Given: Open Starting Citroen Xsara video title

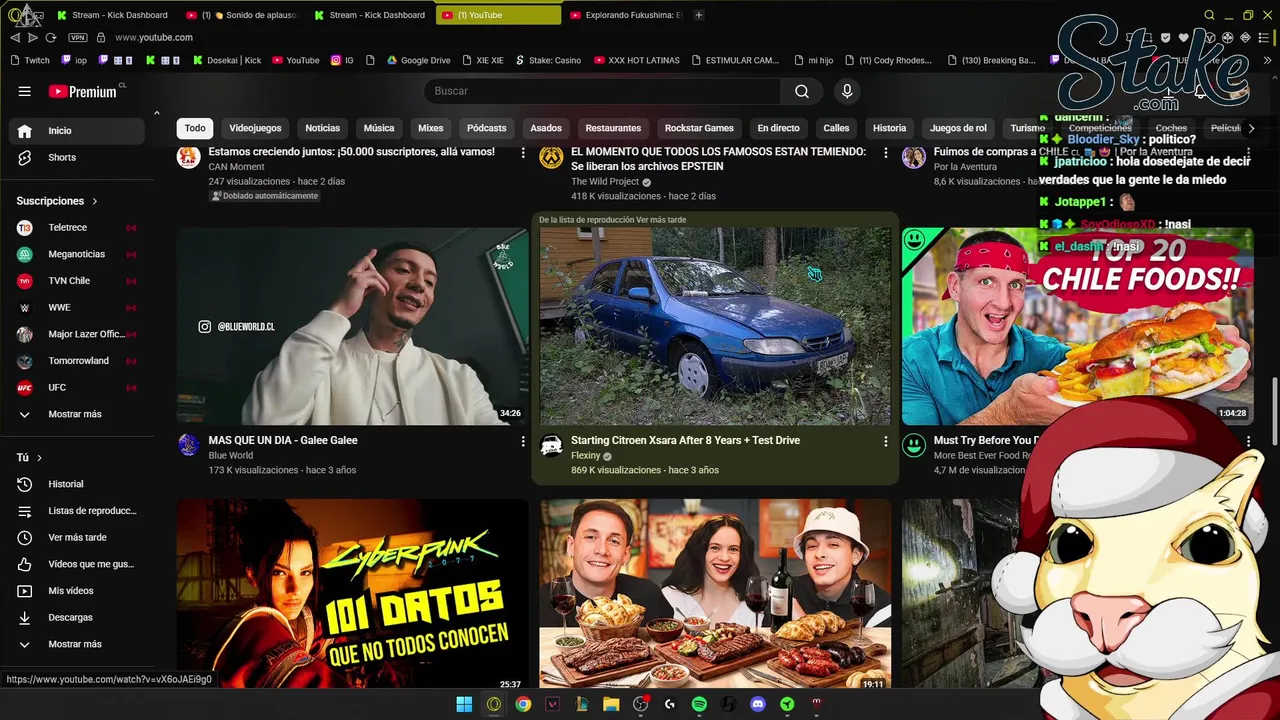Looking at the screenshot, I should pyautogui.click(x=685, y=440).
